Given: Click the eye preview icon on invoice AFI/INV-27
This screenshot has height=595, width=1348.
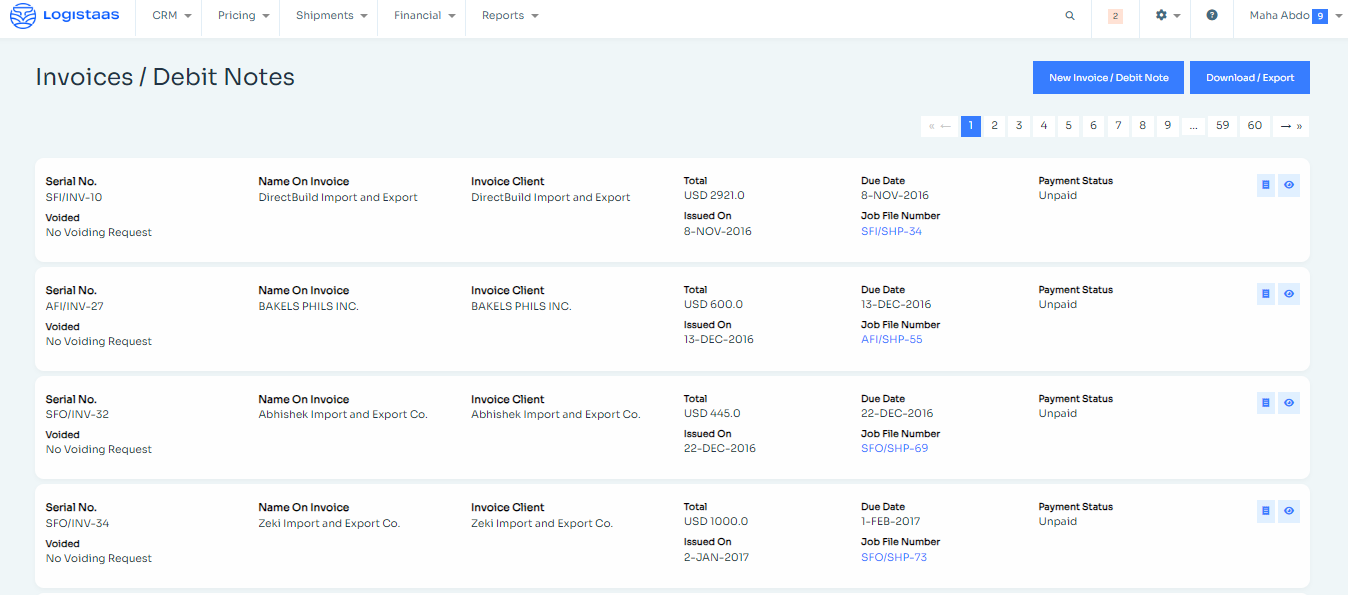Looking at the screenshot, I should (1288, 293).
